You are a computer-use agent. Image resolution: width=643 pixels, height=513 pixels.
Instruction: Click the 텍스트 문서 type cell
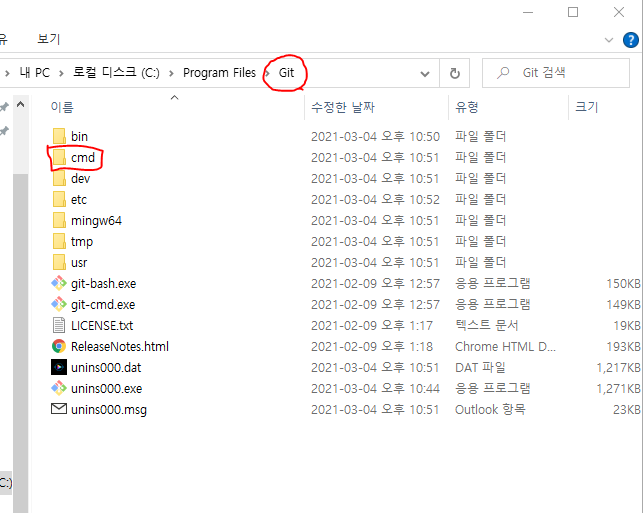tap(487, 325)
